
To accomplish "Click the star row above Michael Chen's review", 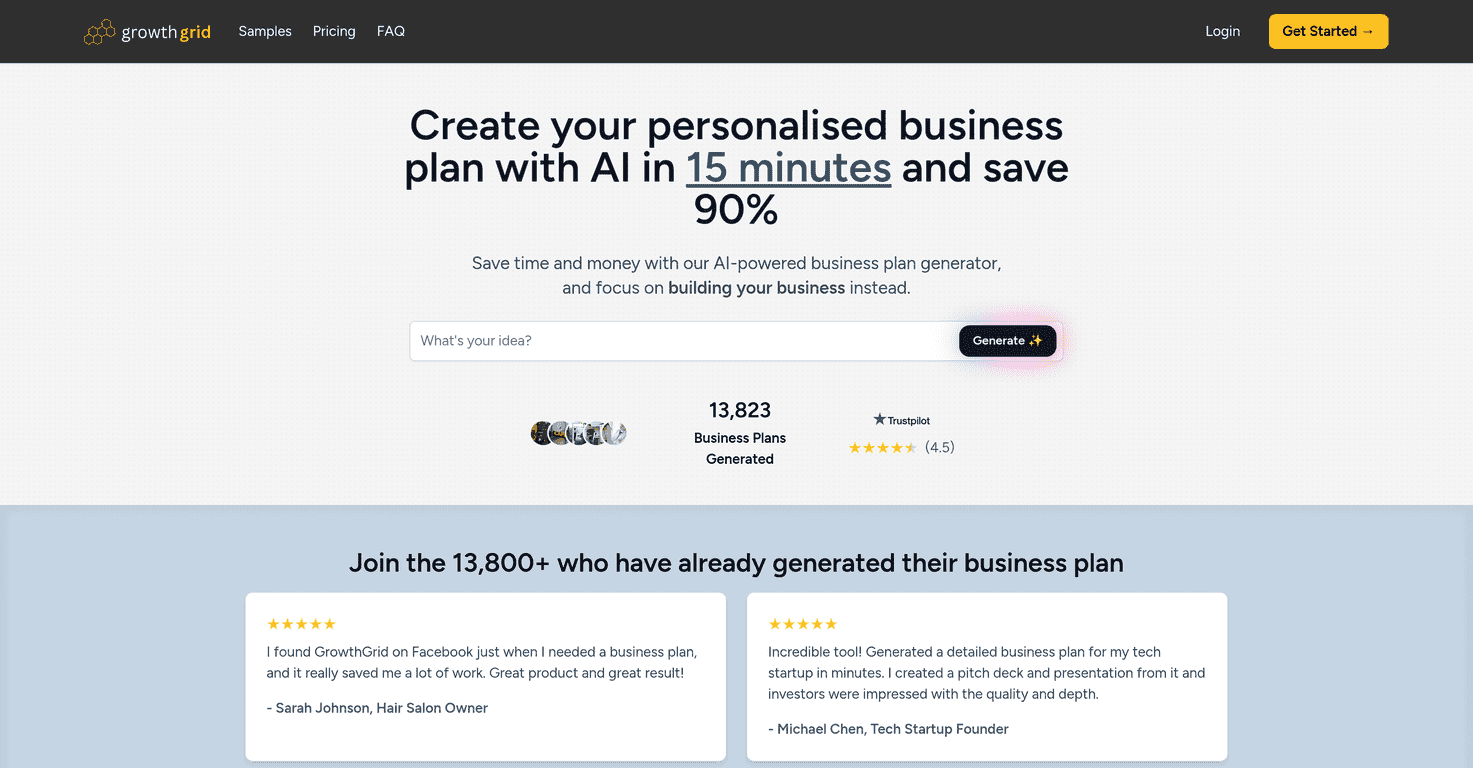I will point(802,623).
